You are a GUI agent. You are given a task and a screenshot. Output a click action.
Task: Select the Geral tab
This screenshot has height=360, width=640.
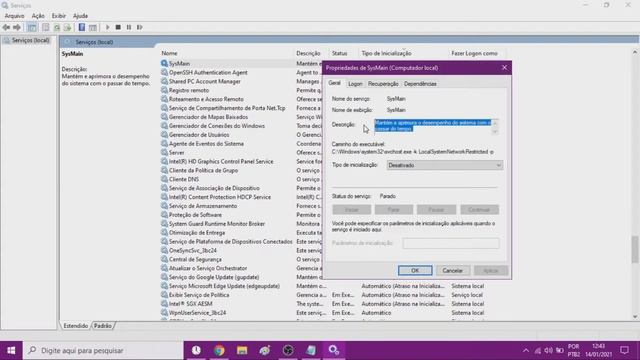(x=334, y=83)
